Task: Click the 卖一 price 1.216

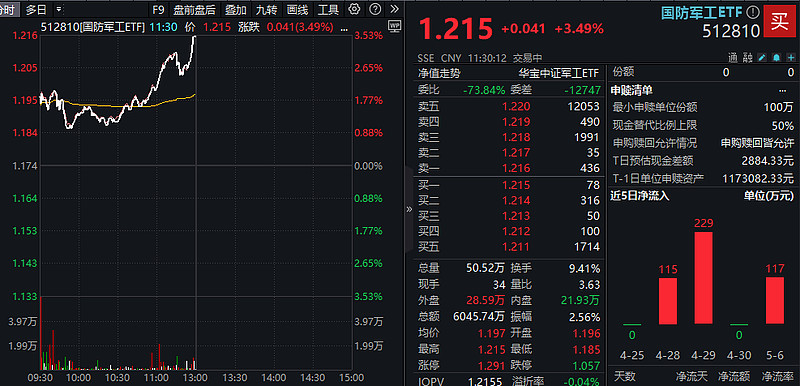Action: tap(516, 168)
